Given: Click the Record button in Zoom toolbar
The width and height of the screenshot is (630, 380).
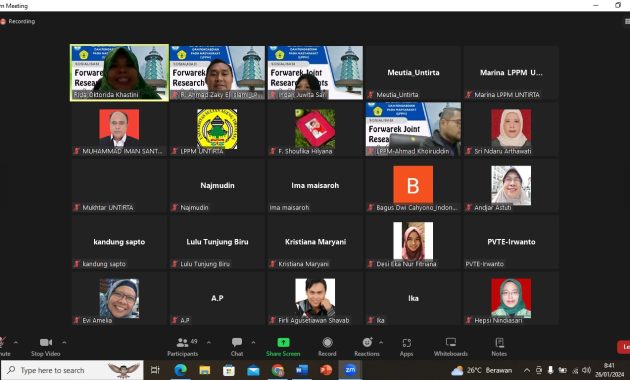Looking at the screenshot, I should (x=327, y=347).
